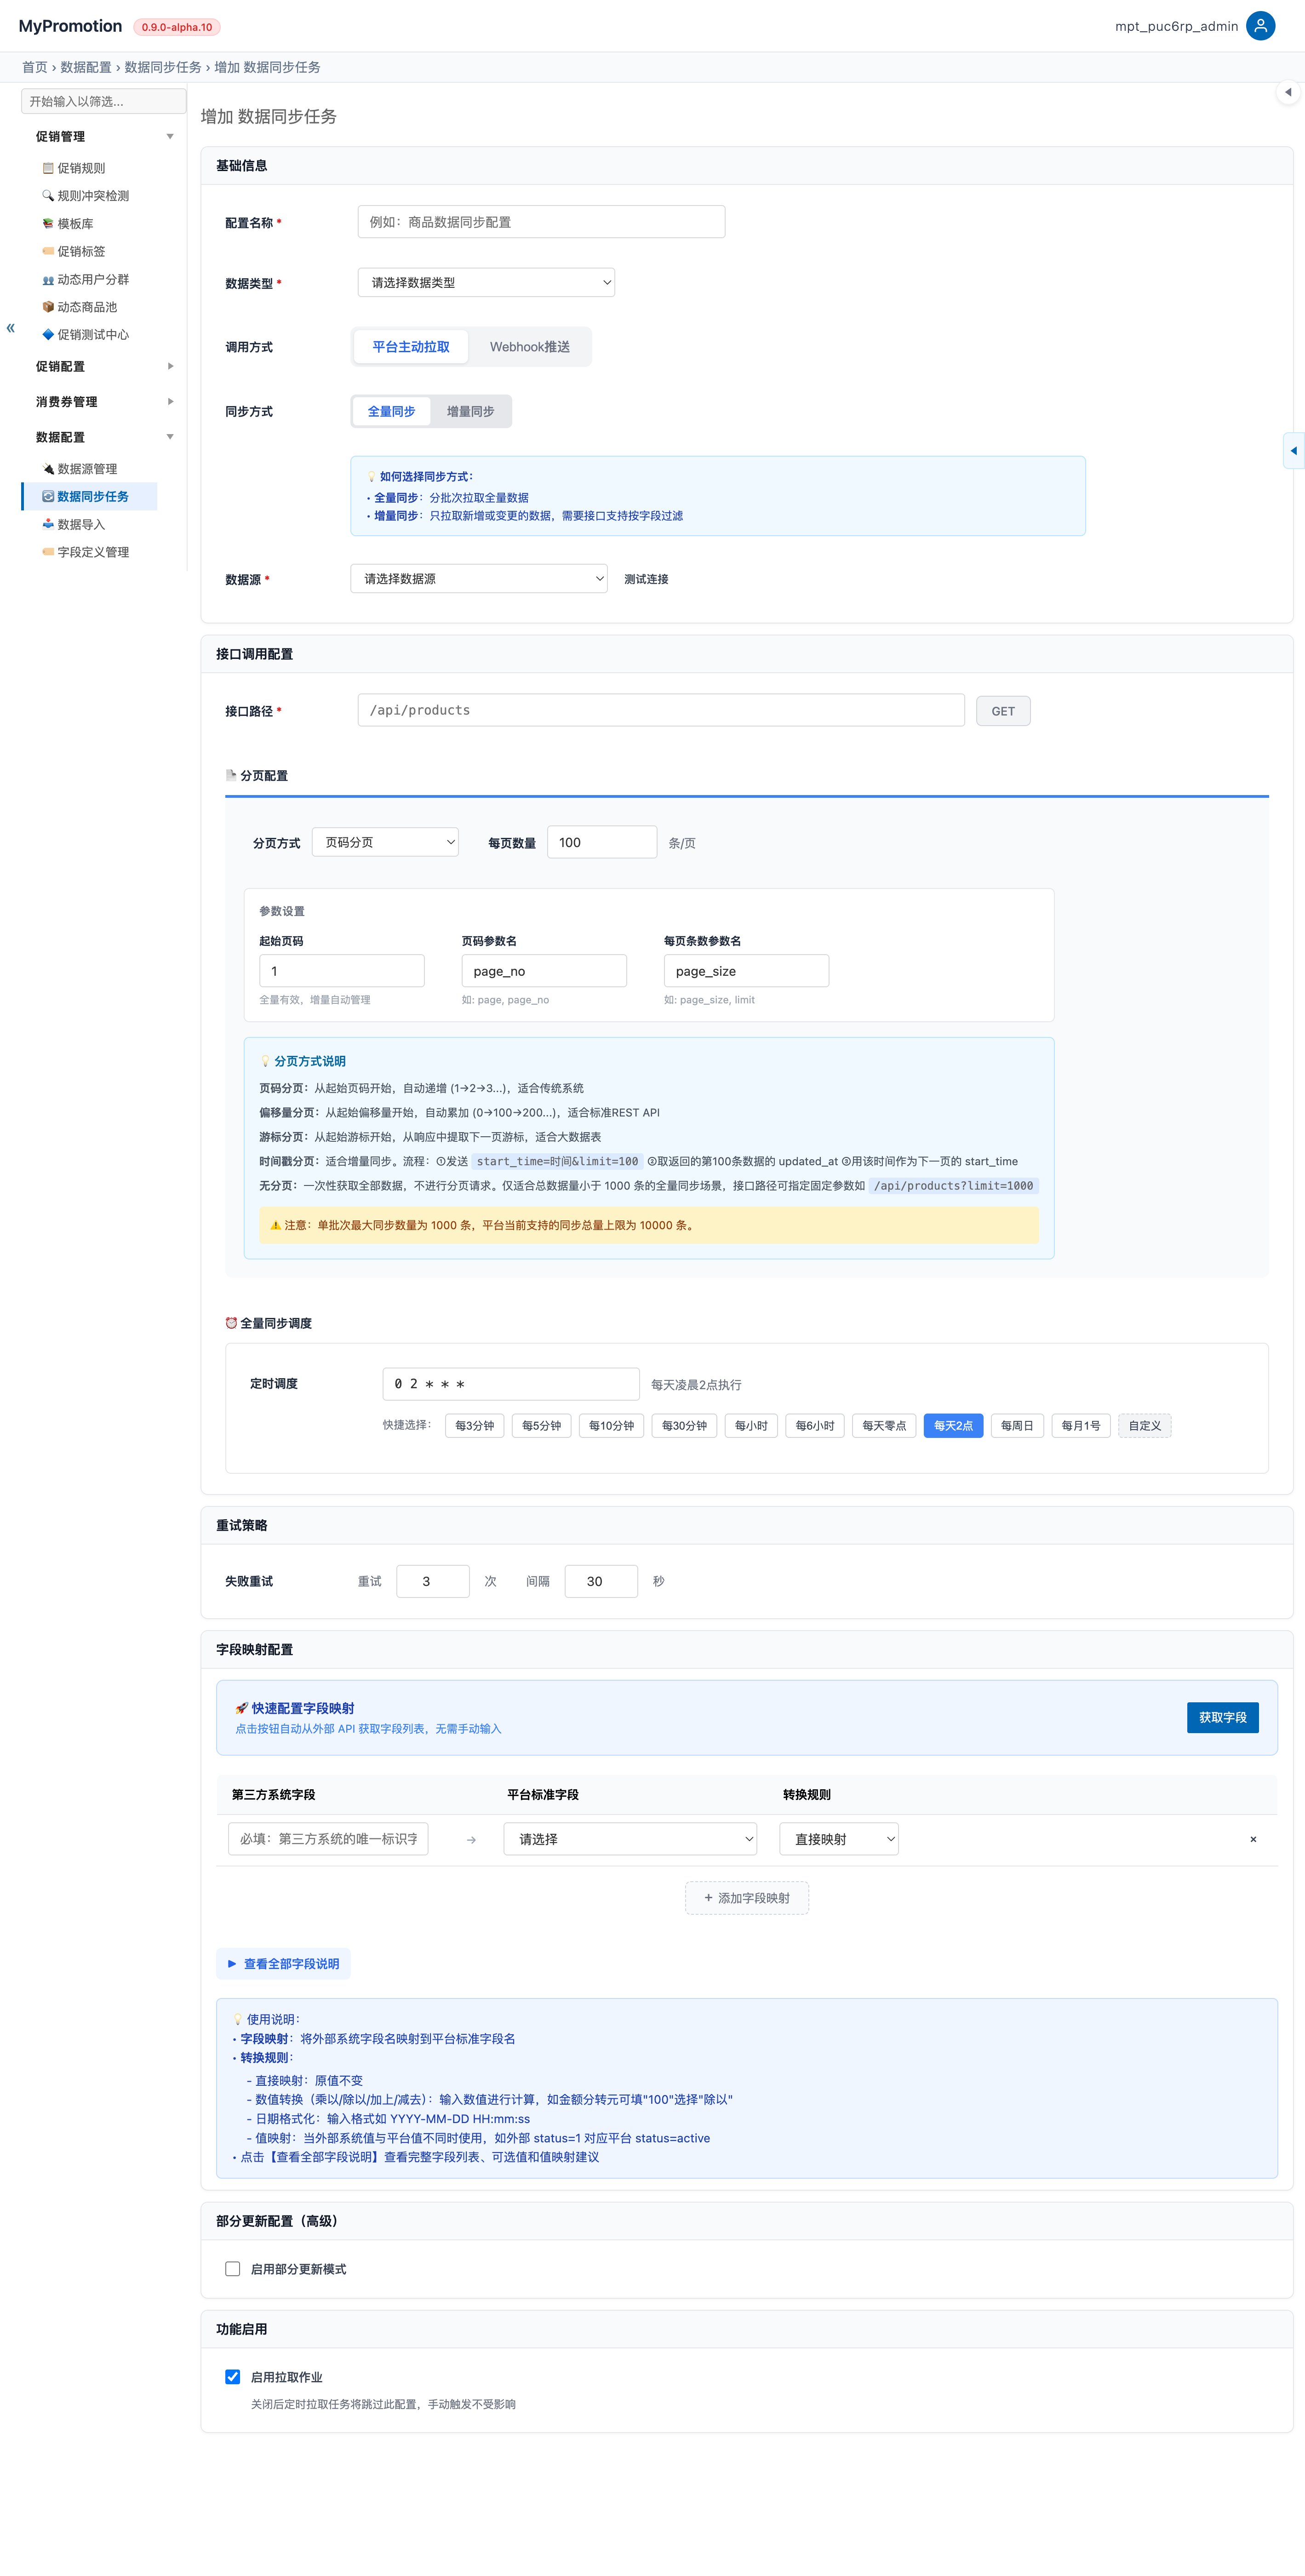Click the 添加字段映射 button
Screen dimensions: 1305x2576
point(747,1898)
